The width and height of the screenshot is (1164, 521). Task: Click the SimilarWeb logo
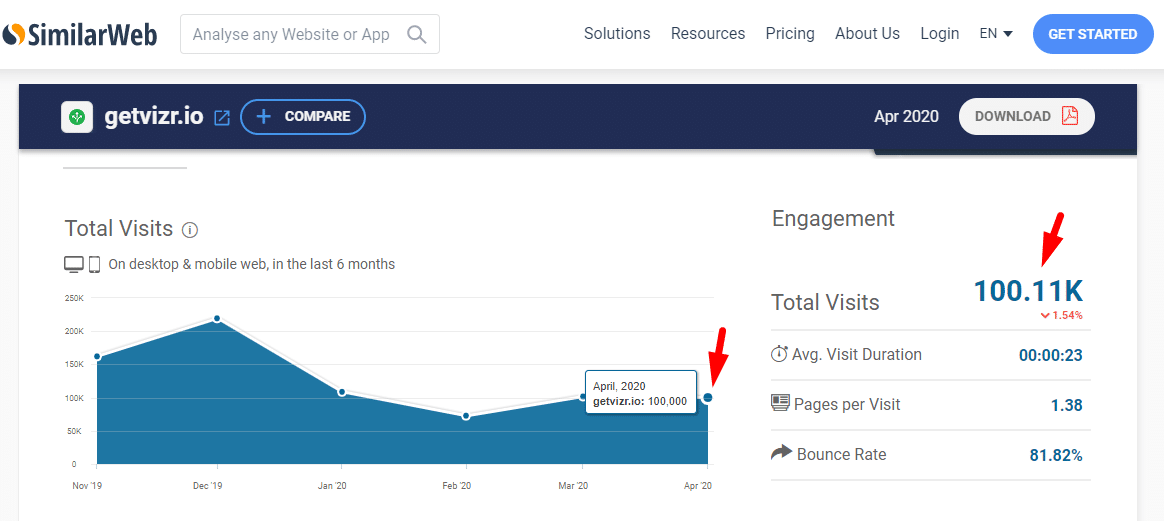(x=79, y=34)
